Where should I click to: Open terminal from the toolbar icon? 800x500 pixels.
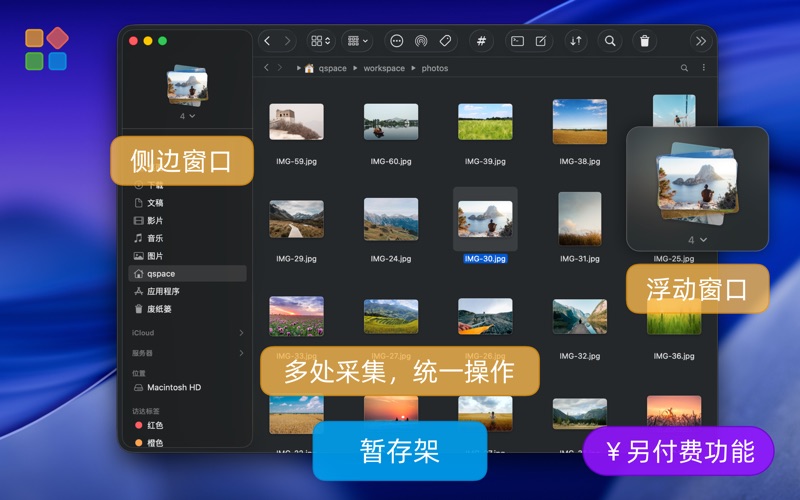517,41
